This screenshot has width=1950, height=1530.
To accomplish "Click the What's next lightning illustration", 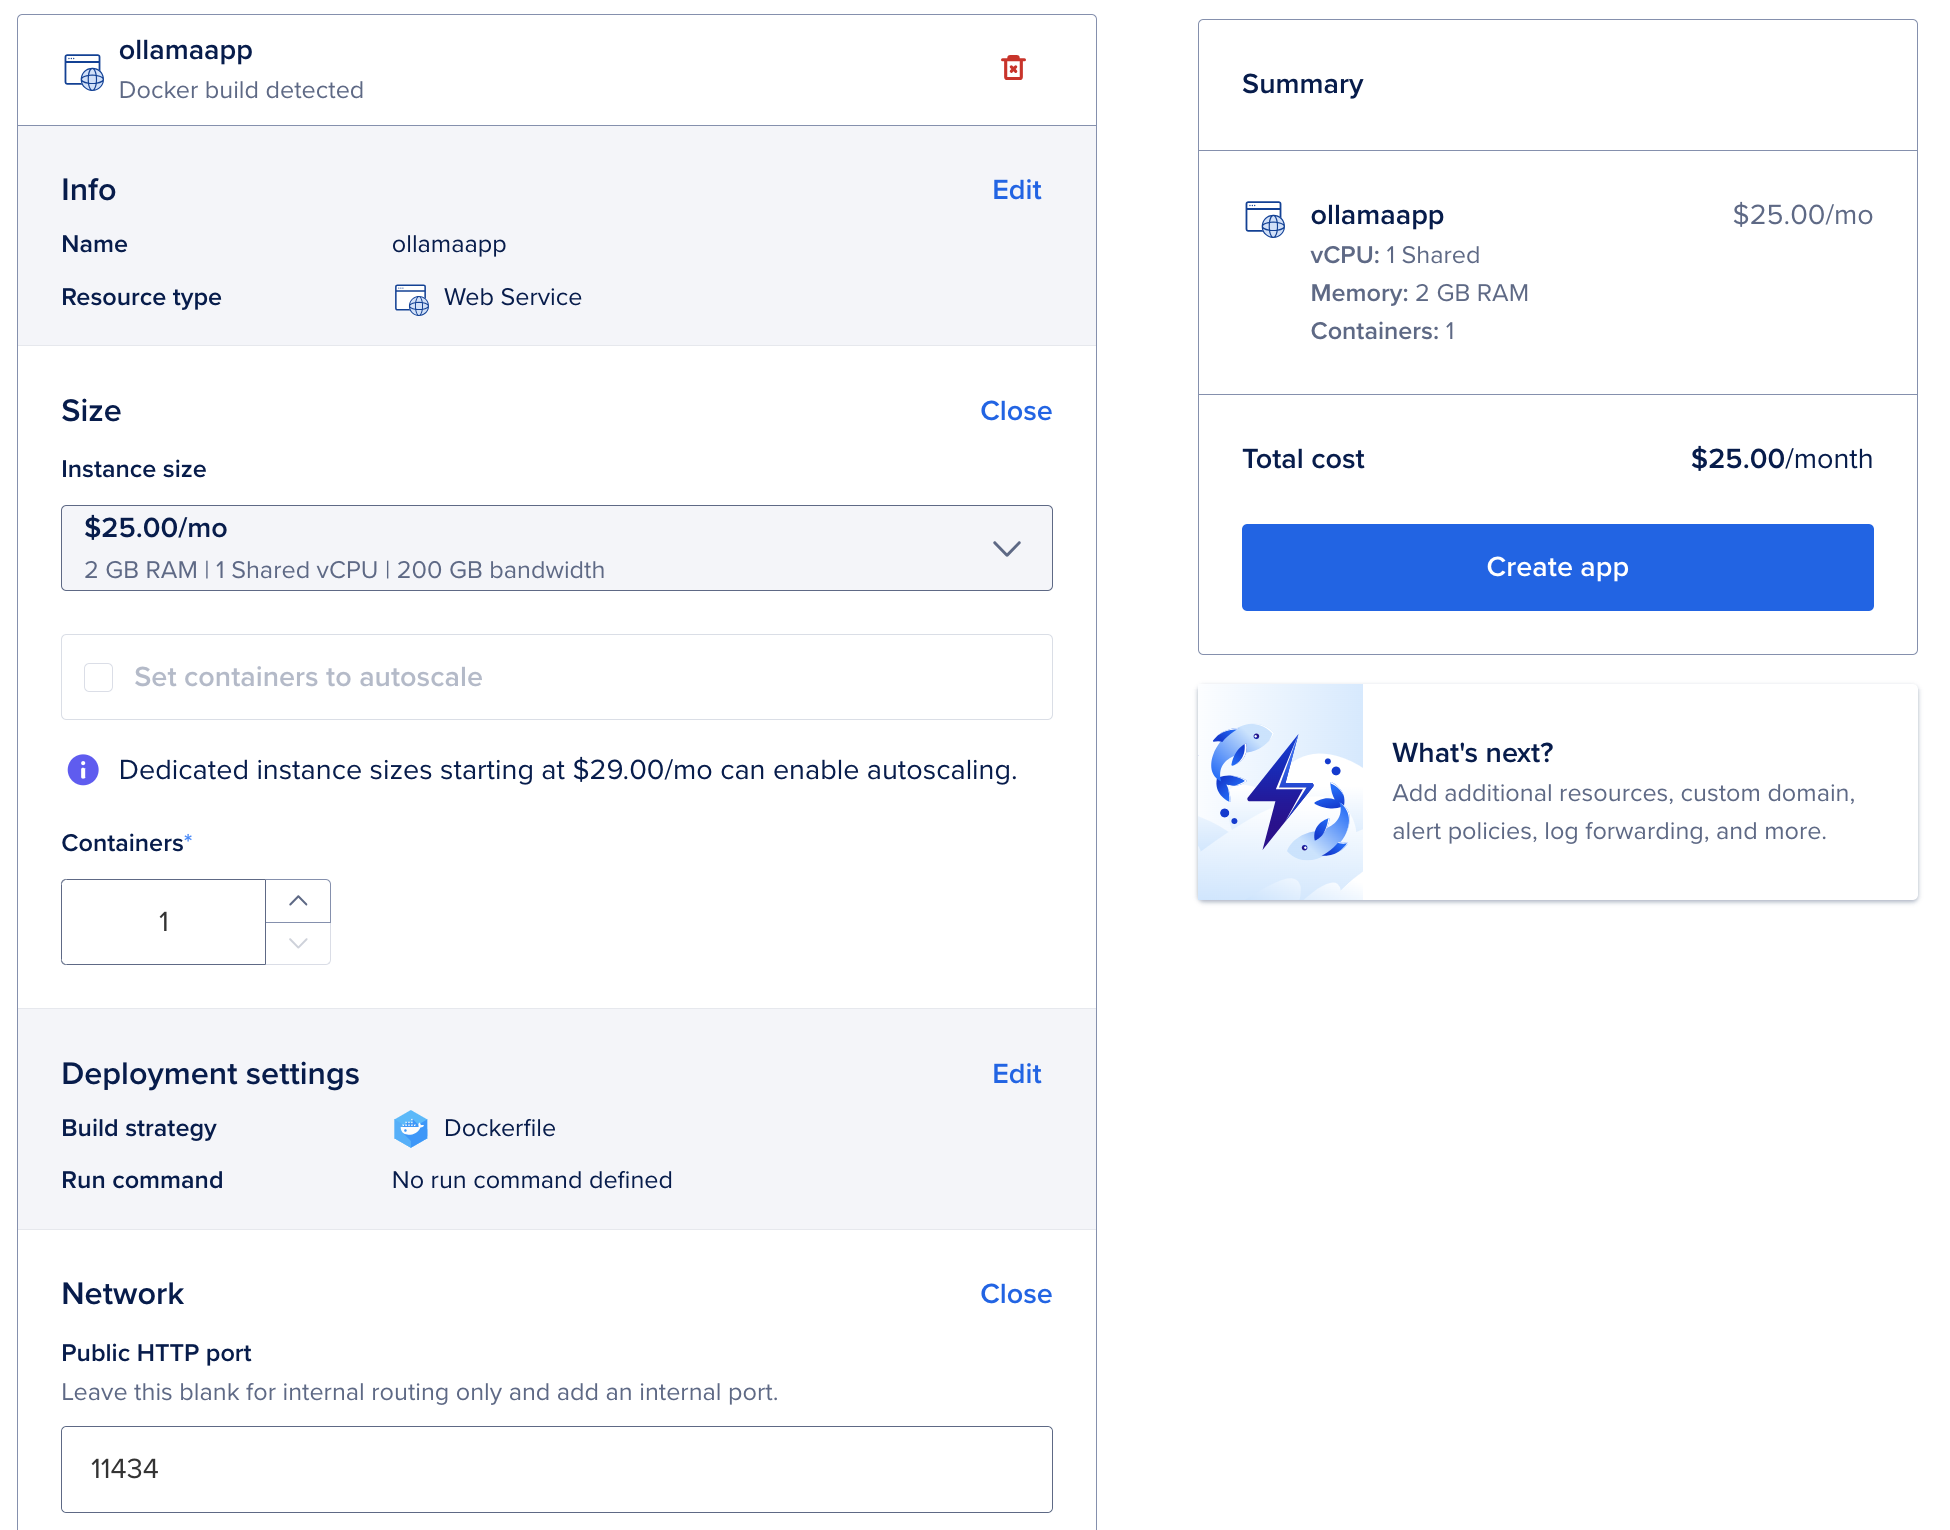I will coord(1281,792).
